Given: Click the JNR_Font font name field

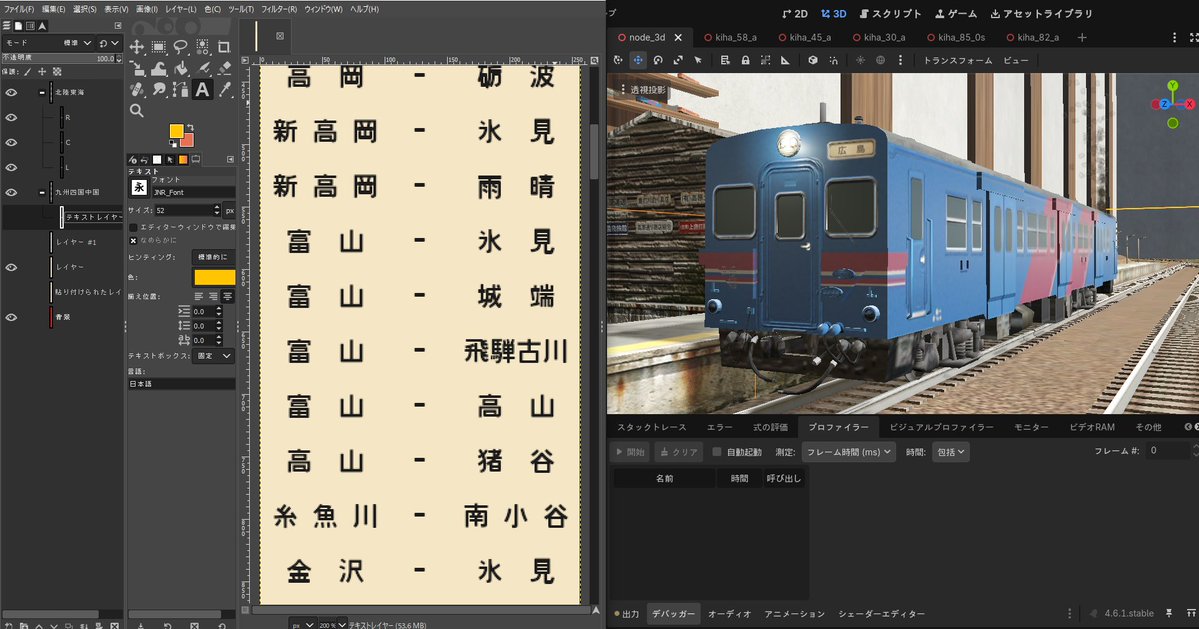Looking at the screenshot, I should tap(193, 193).
